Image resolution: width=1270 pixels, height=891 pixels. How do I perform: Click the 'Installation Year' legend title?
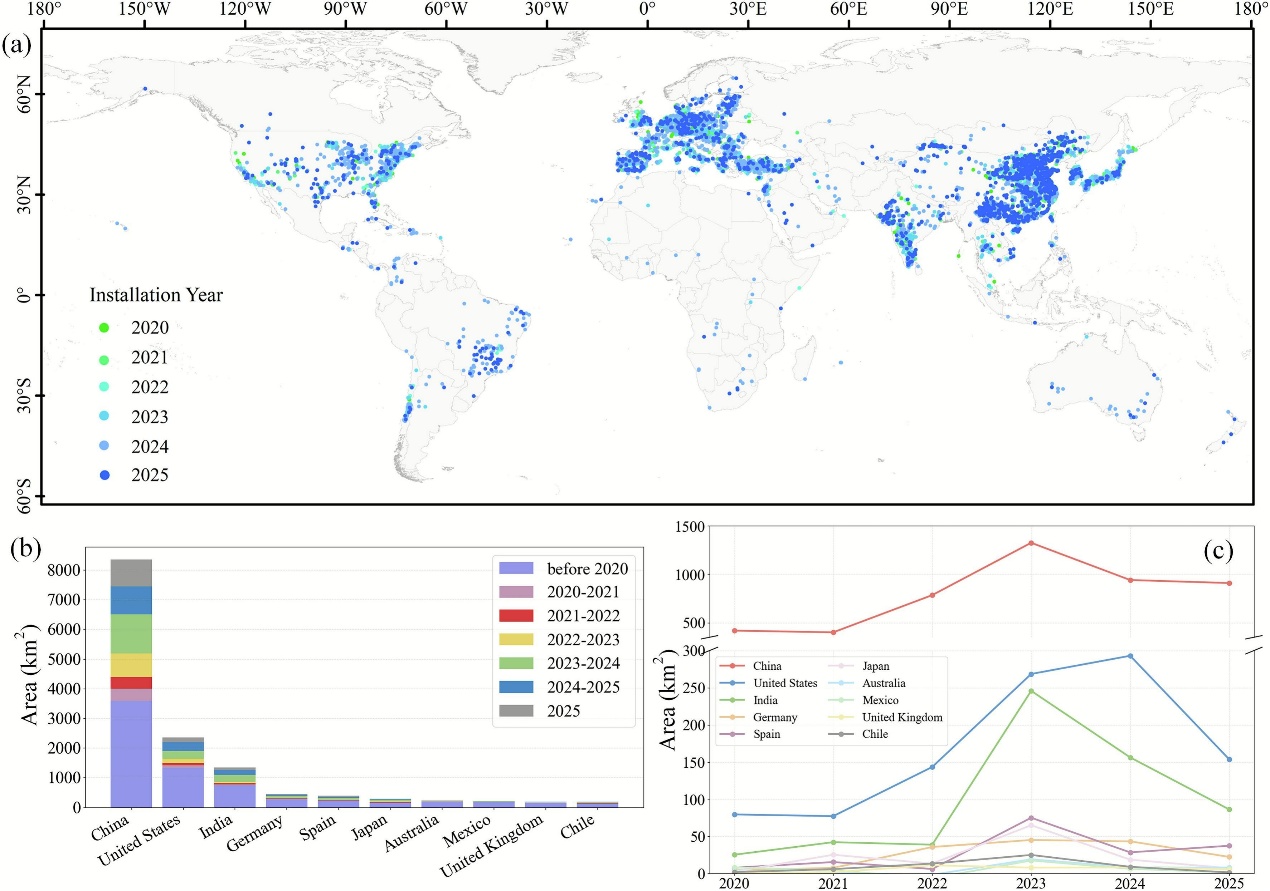click(x=156, y=296)
